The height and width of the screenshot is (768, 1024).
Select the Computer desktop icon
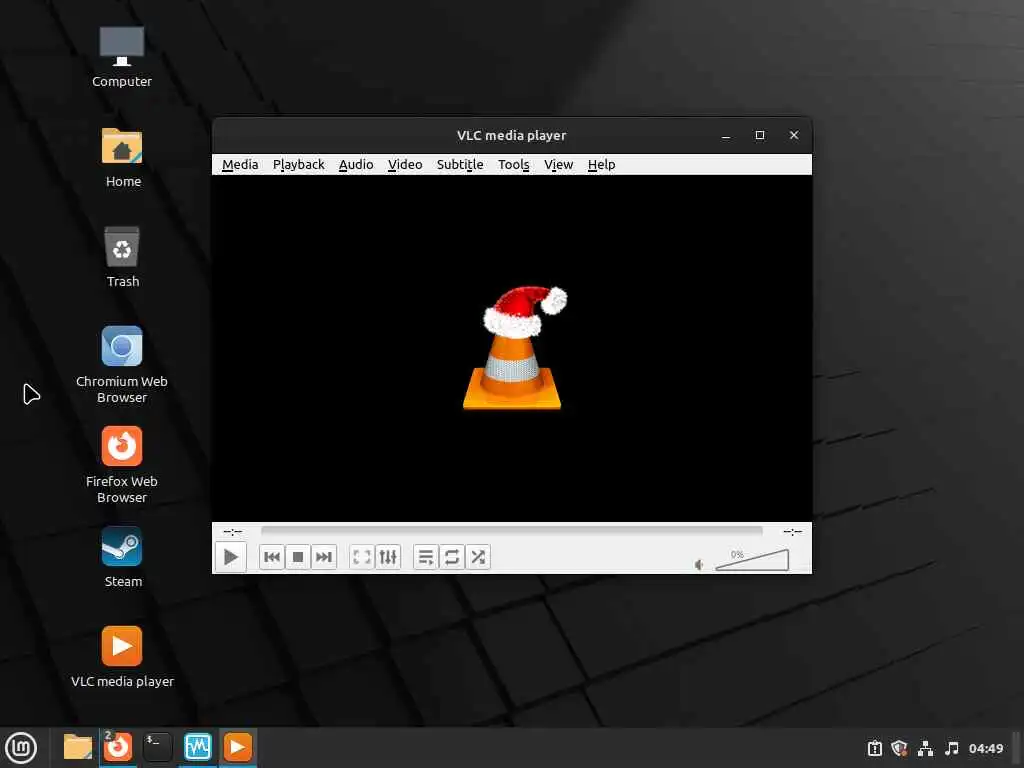pyautogui.click(x=122, y=57)
